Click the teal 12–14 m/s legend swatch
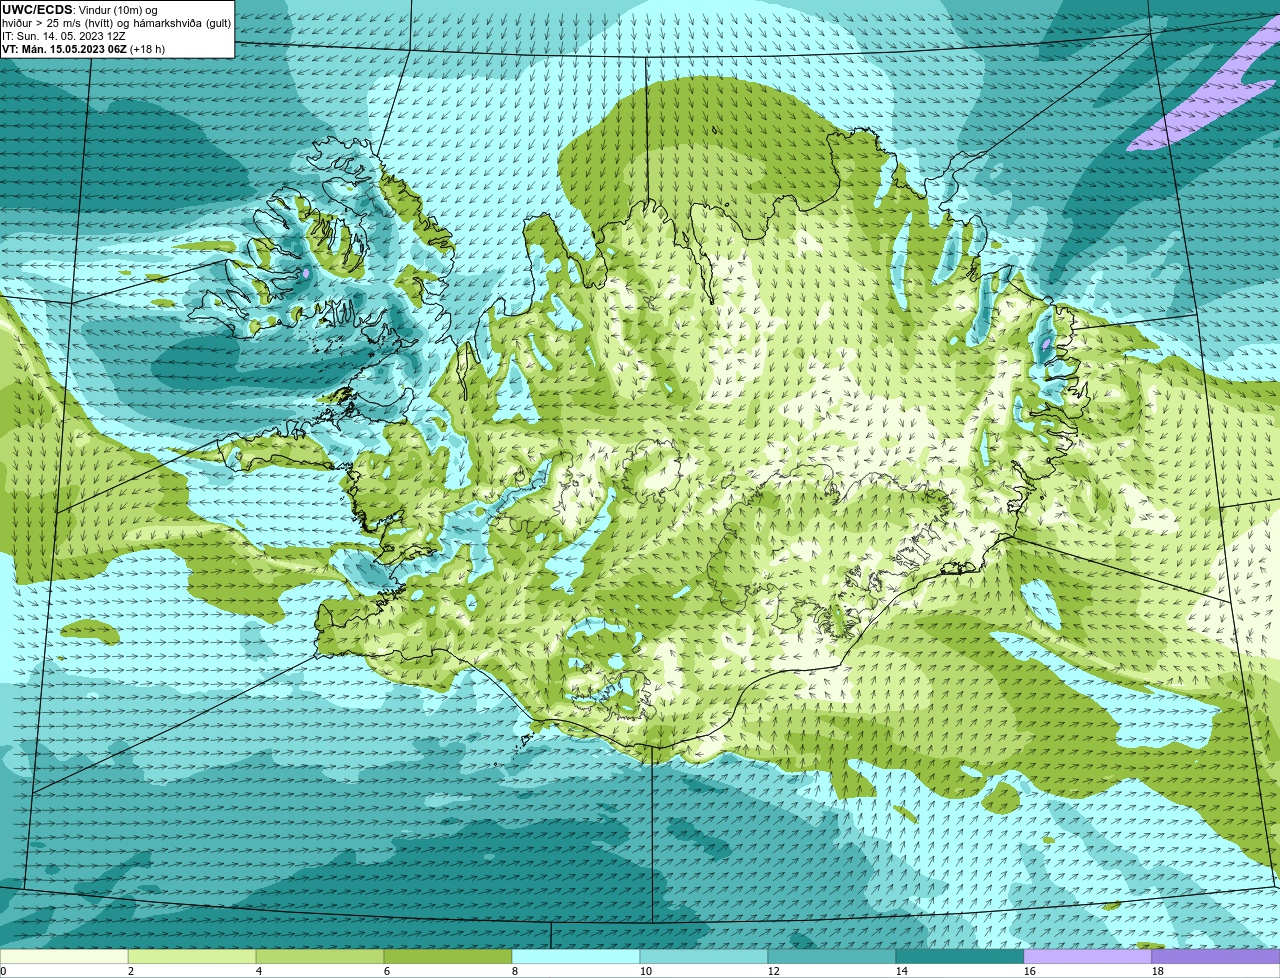The image size is (1280, 978). (832, 957)
